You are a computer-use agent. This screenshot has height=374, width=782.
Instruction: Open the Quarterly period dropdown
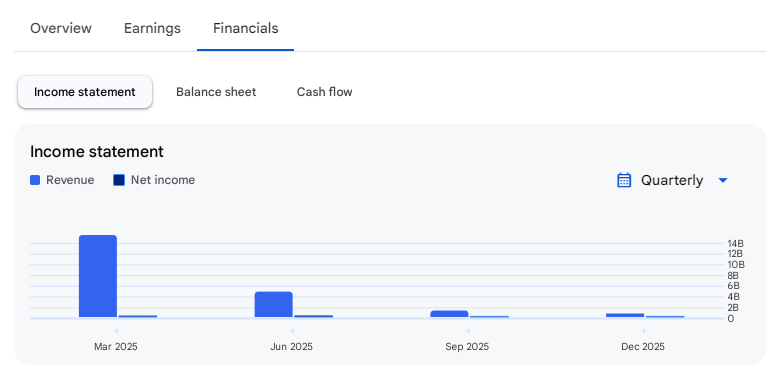tap(672, 180)
